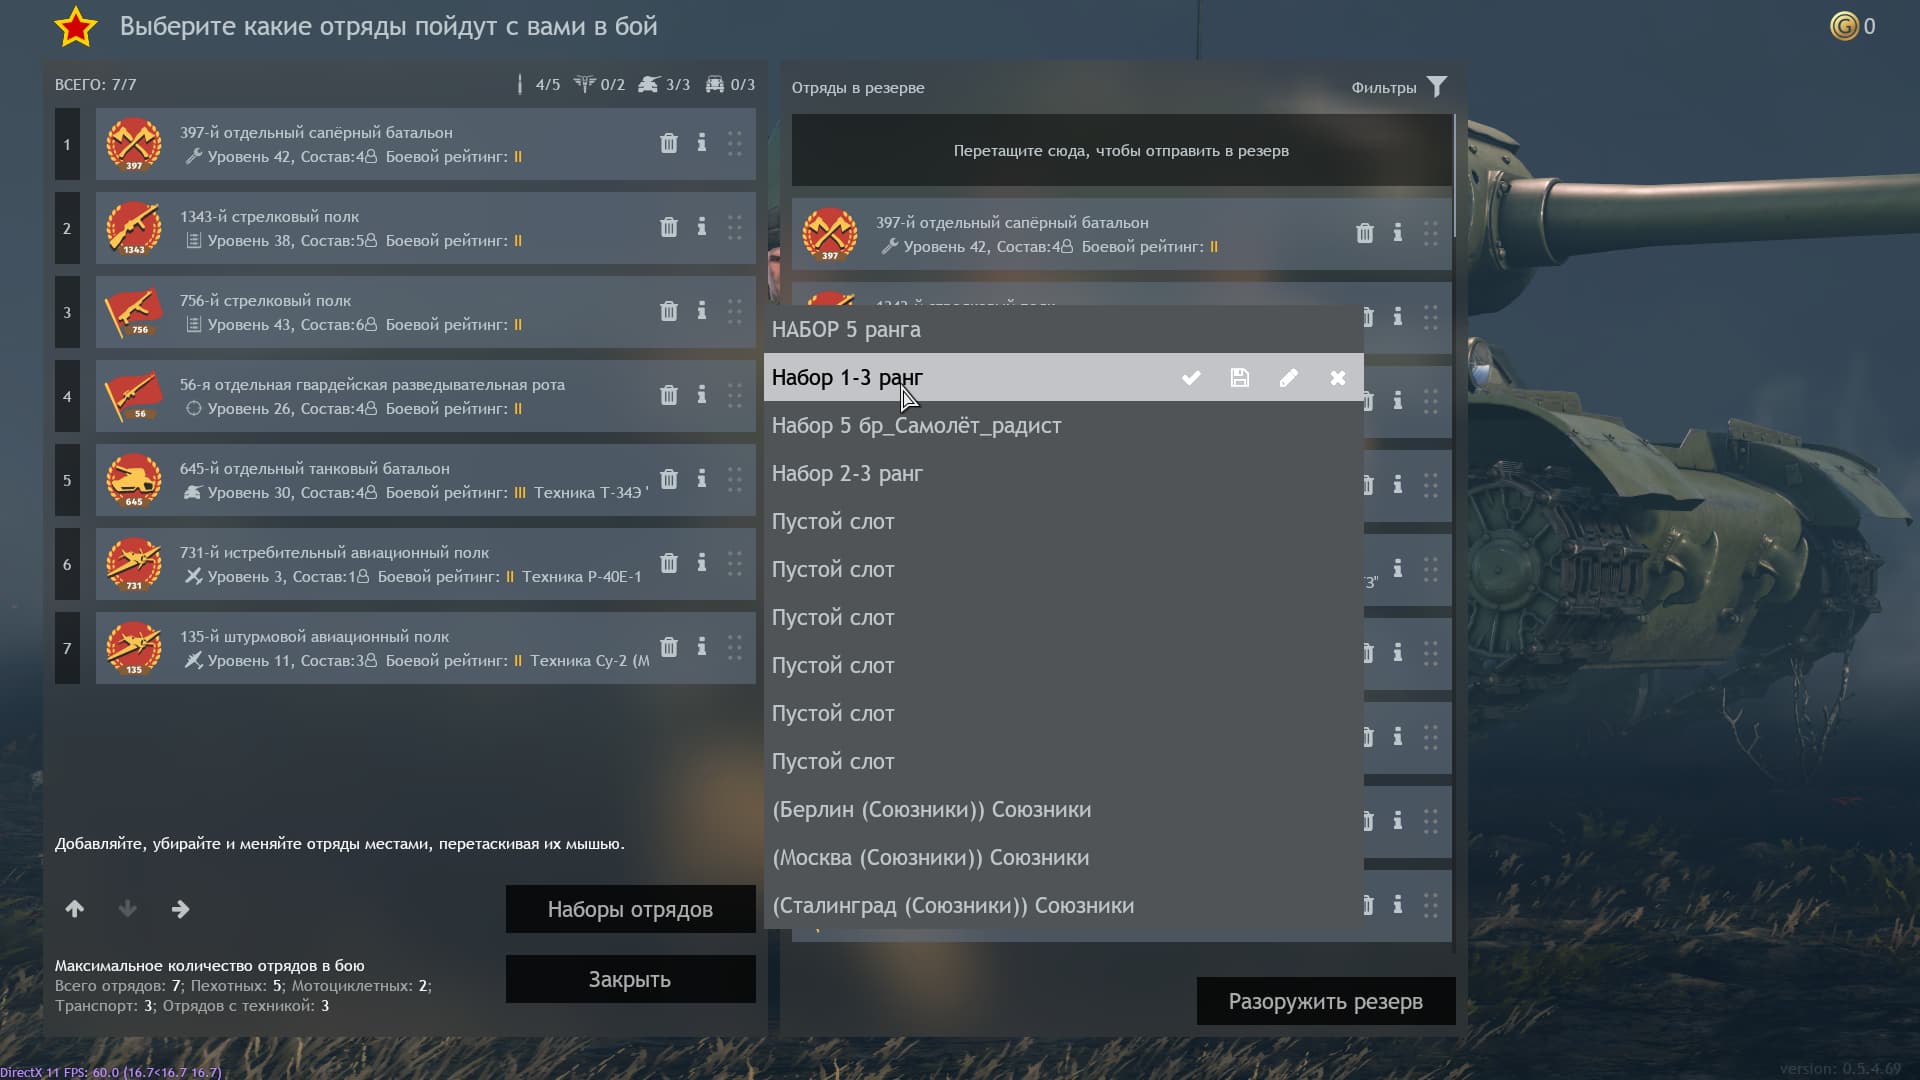Pick the first 'Пустой слот' entry
This screenshot has width=1920, height=1080.
833,522
